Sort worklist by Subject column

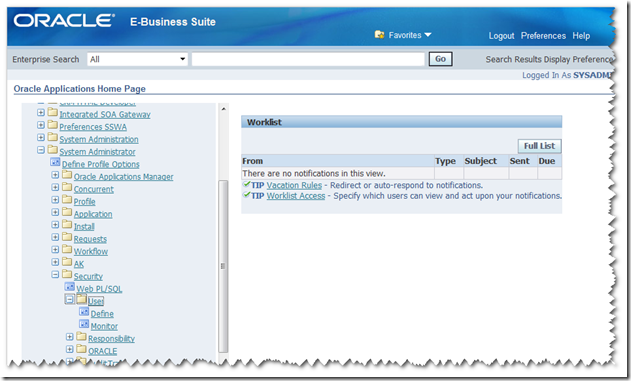coord(480,161)
